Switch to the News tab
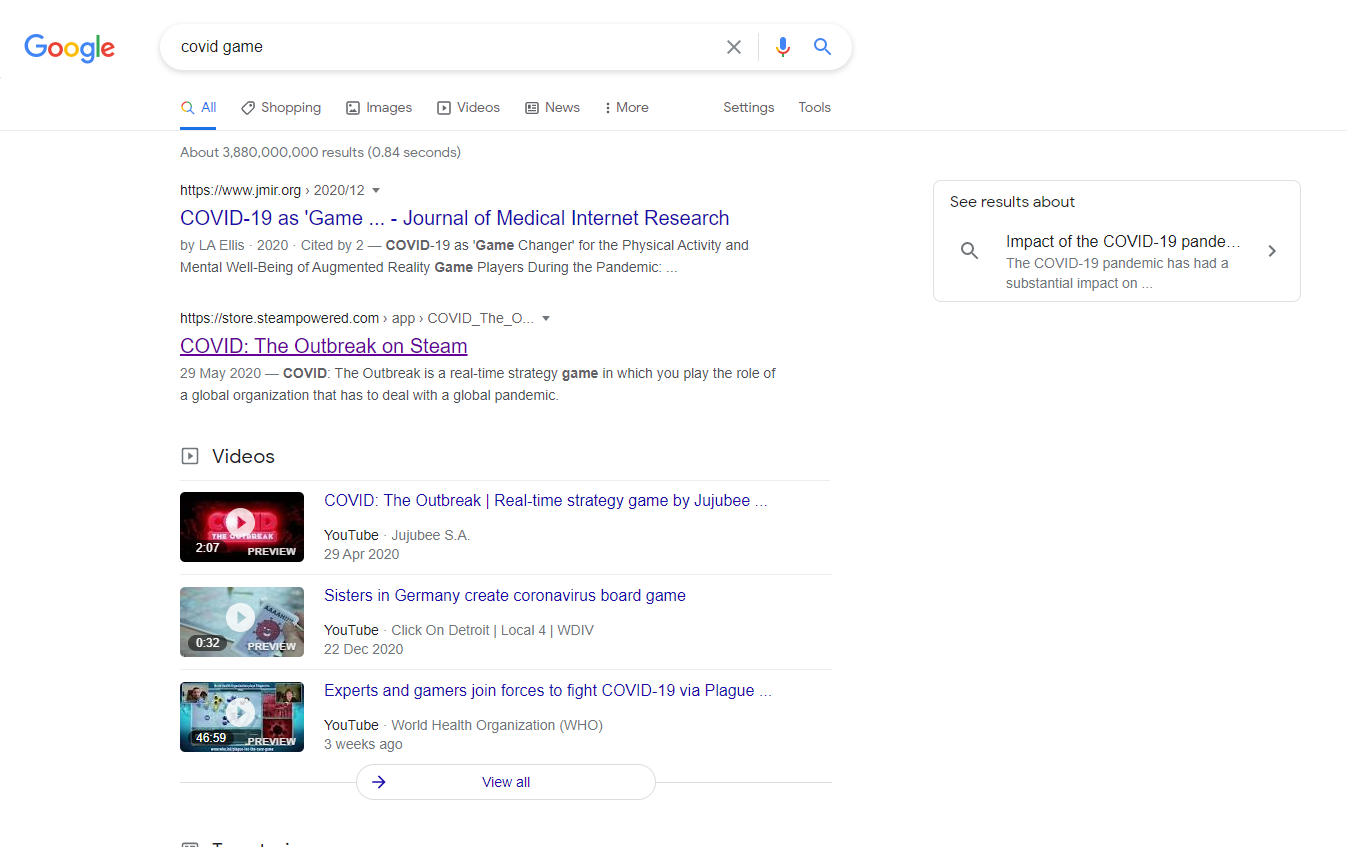This screenshot has height=847, width=1347. pos(552,108)
